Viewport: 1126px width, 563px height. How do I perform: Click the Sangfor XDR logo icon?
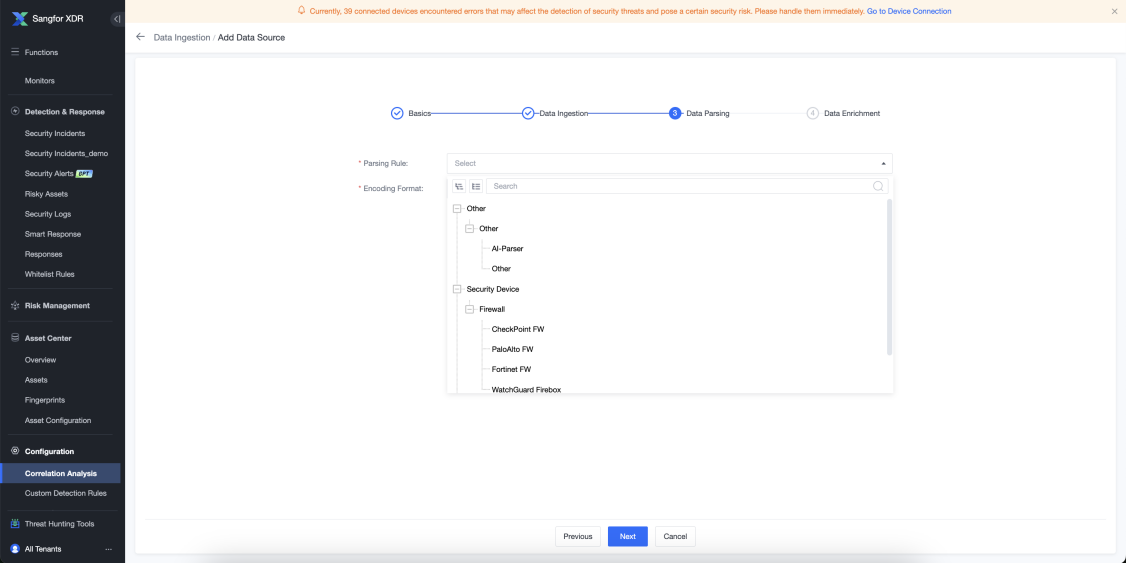click(x=19, y=19)
